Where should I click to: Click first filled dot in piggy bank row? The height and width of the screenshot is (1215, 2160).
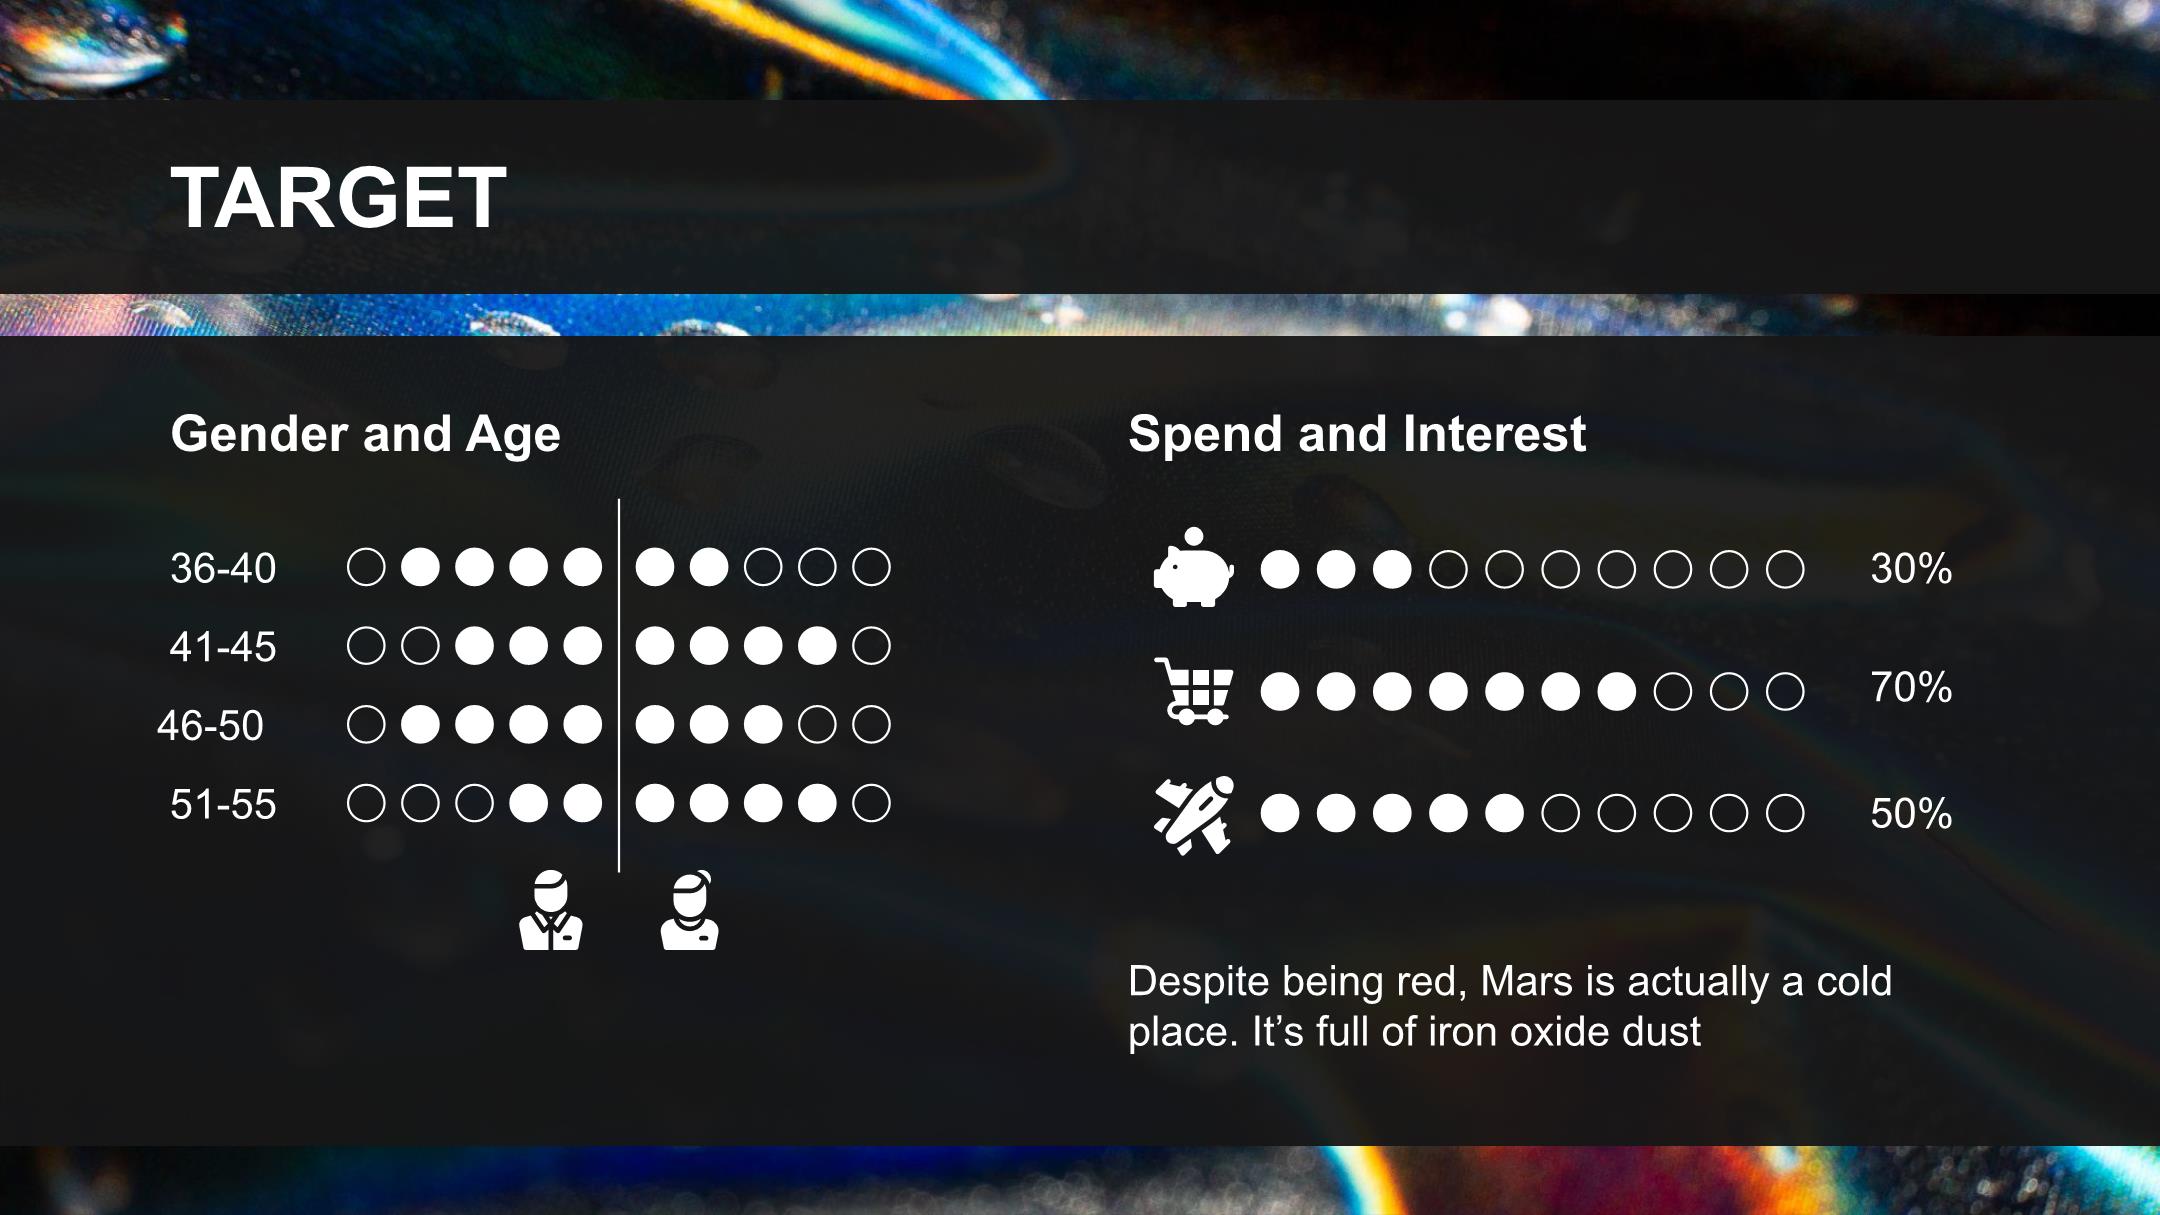(1280, 569)
